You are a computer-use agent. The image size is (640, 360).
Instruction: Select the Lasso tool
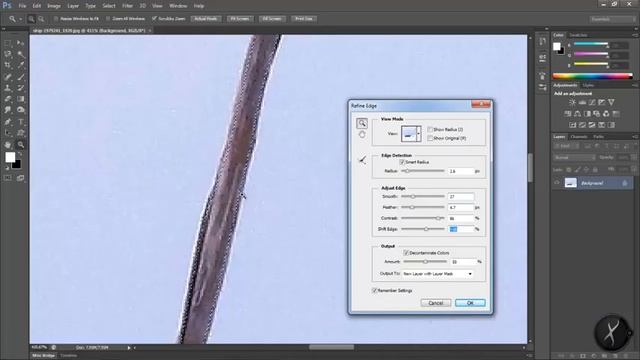8,54
